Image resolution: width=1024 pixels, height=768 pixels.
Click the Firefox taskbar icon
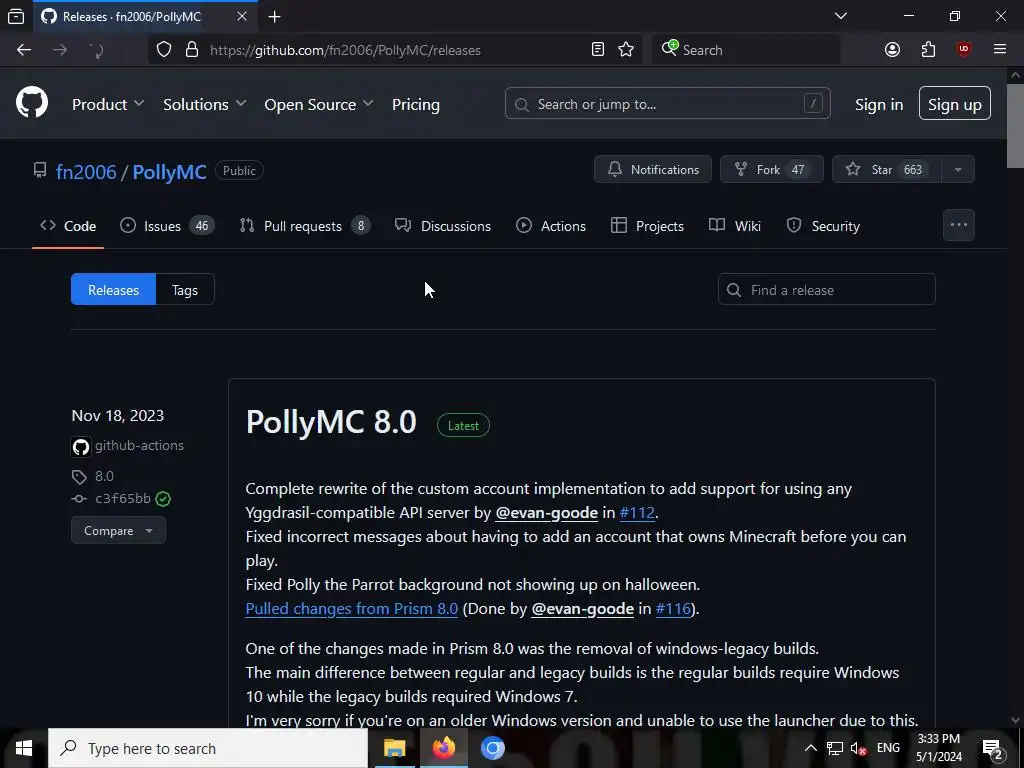443,748
